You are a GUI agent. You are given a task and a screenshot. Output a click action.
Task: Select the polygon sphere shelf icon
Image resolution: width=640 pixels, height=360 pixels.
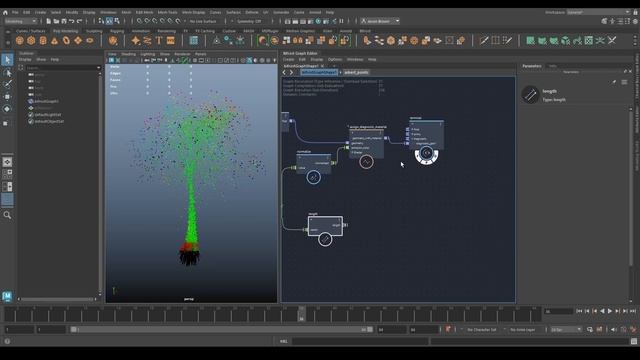[20, 40]
